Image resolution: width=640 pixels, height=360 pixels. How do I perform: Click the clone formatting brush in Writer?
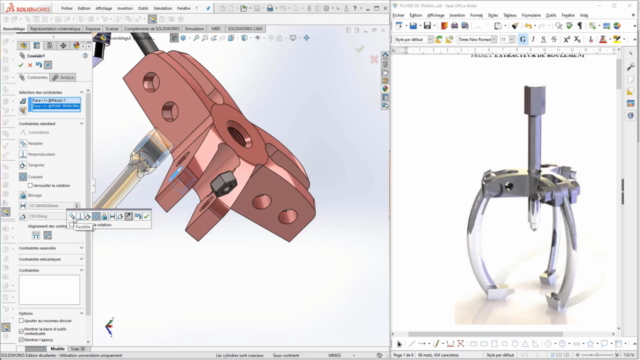tap(515, 26)
